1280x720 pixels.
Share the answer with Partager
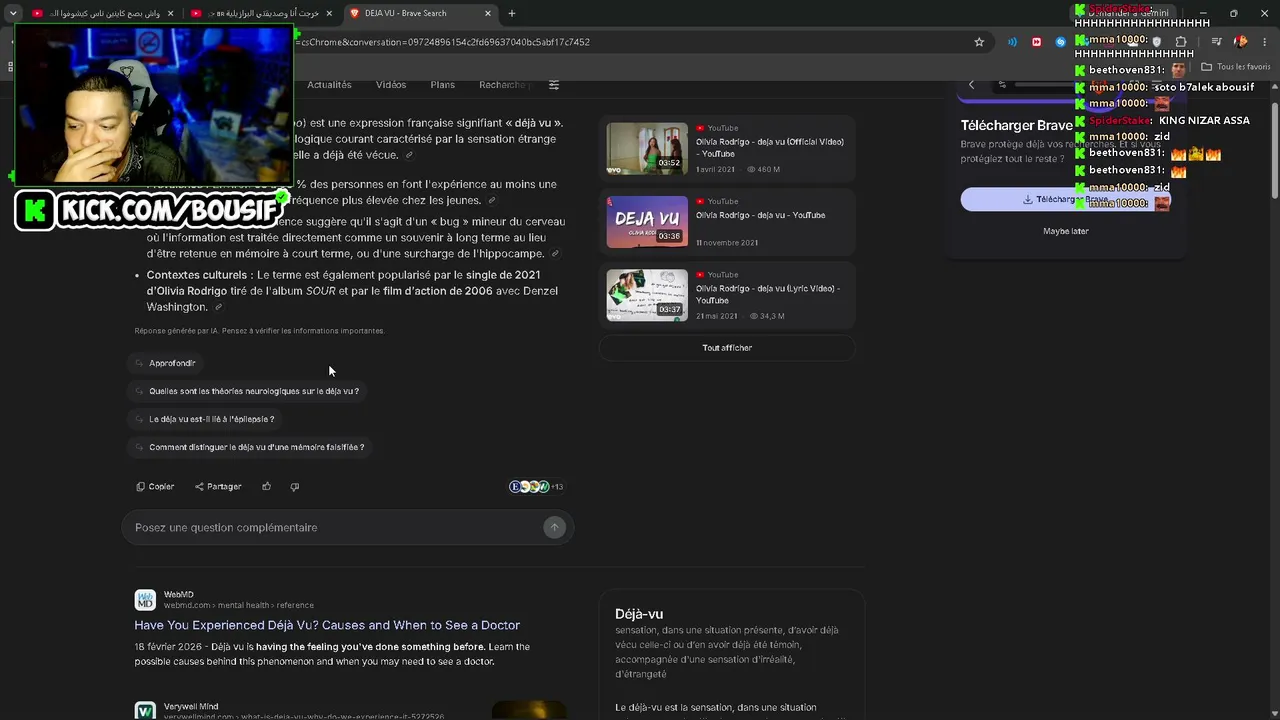pyautogui.click(x=218, y=487)
